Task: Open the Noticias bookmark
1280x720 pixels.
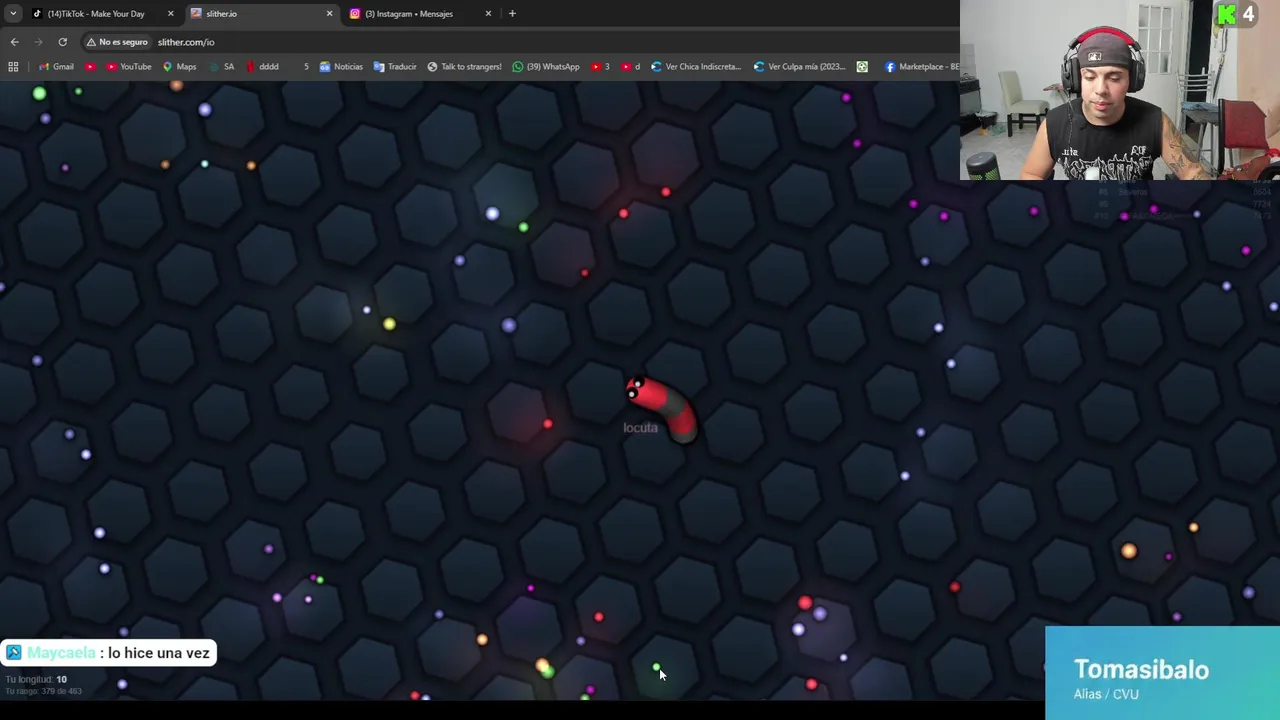Action: coord(341,67)
